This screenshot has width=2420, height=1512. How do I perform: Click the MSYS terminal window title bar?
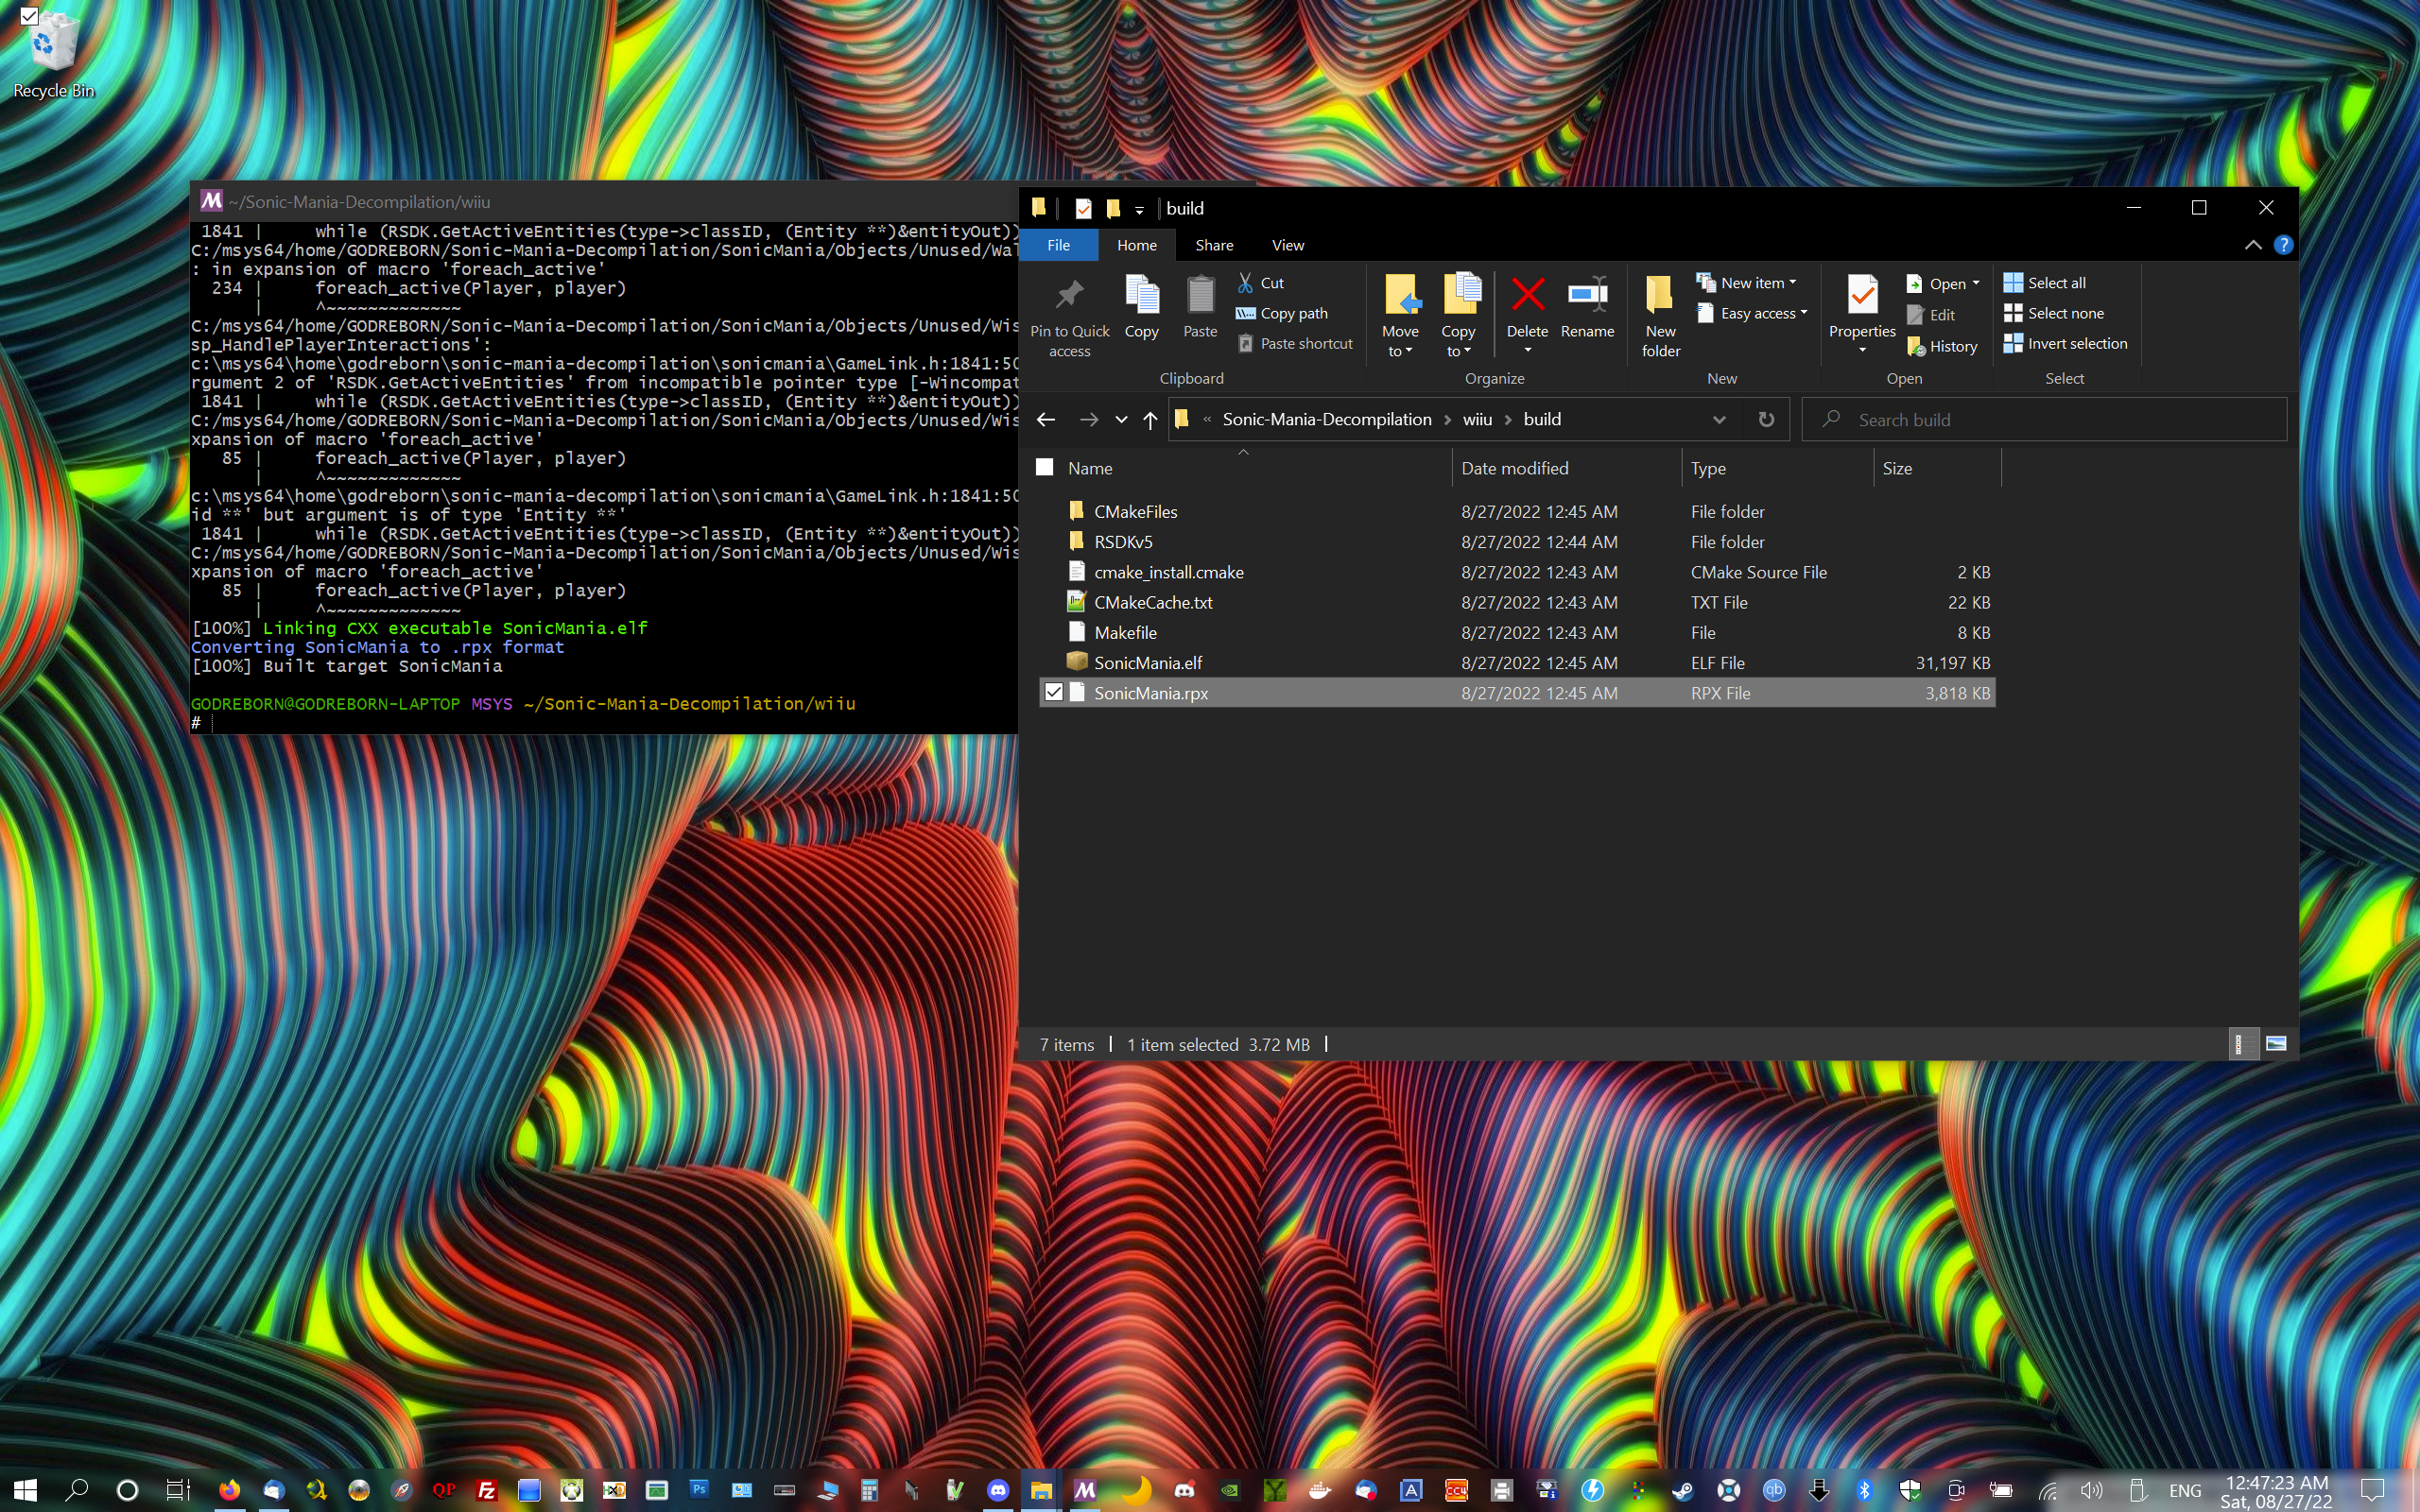pyautogui.click(x=604, y=201)
